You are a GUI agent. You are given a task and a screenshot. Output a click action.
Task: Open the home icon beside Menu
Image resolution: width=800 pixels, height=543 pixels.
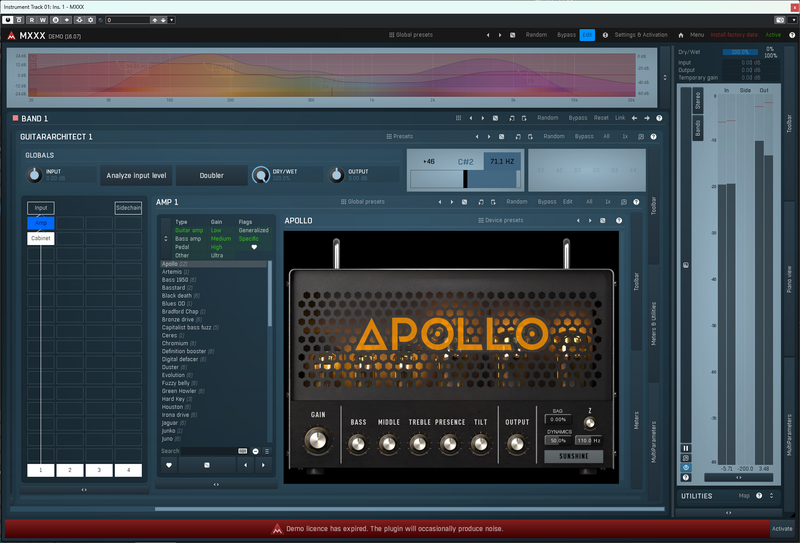(681, 35)
